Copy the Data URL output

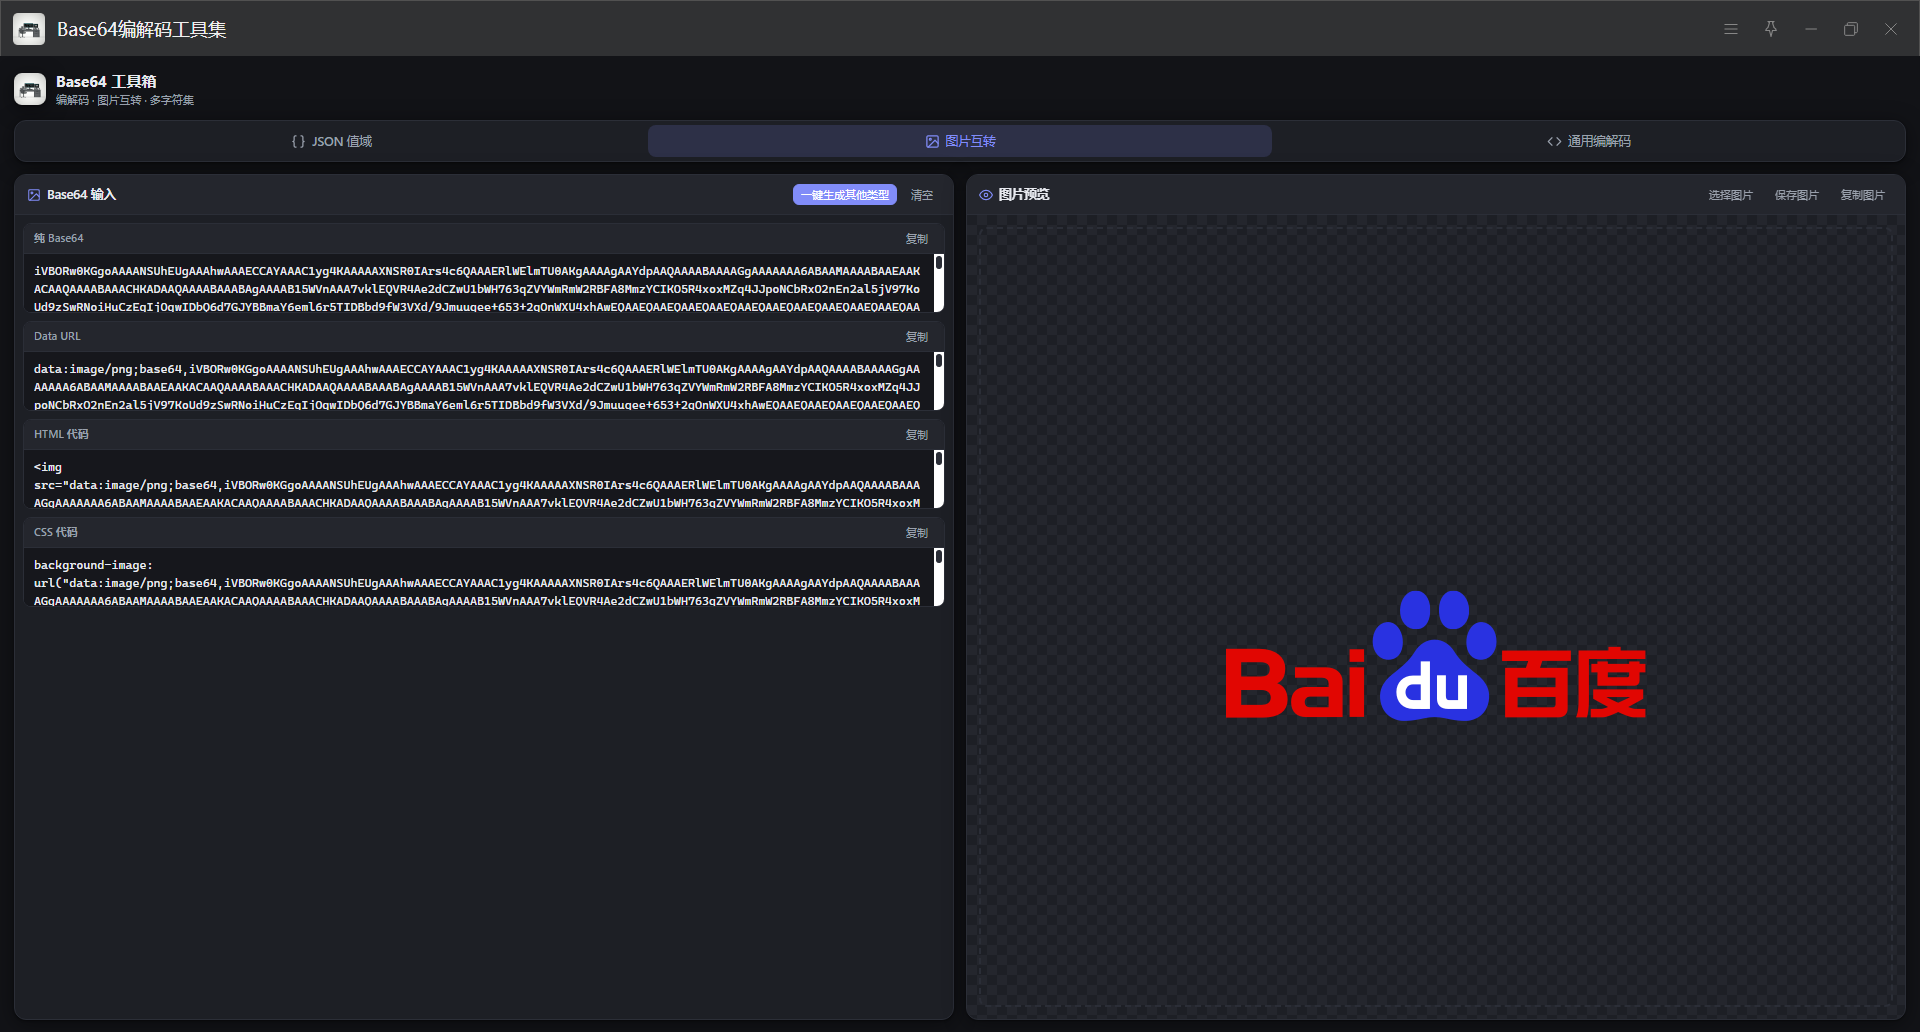(917, 337)
